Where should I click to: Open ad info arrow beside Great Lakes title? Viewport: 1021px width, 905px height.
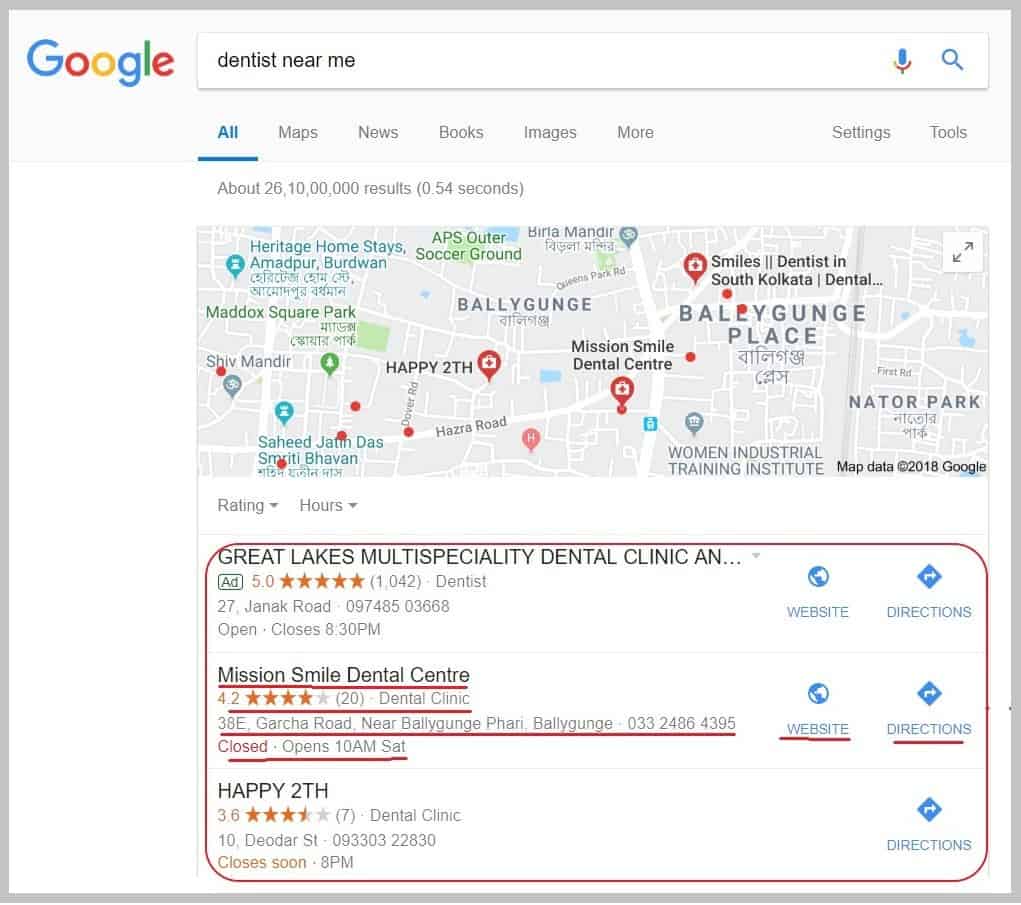pyautogui.click(x=756, y=555)
